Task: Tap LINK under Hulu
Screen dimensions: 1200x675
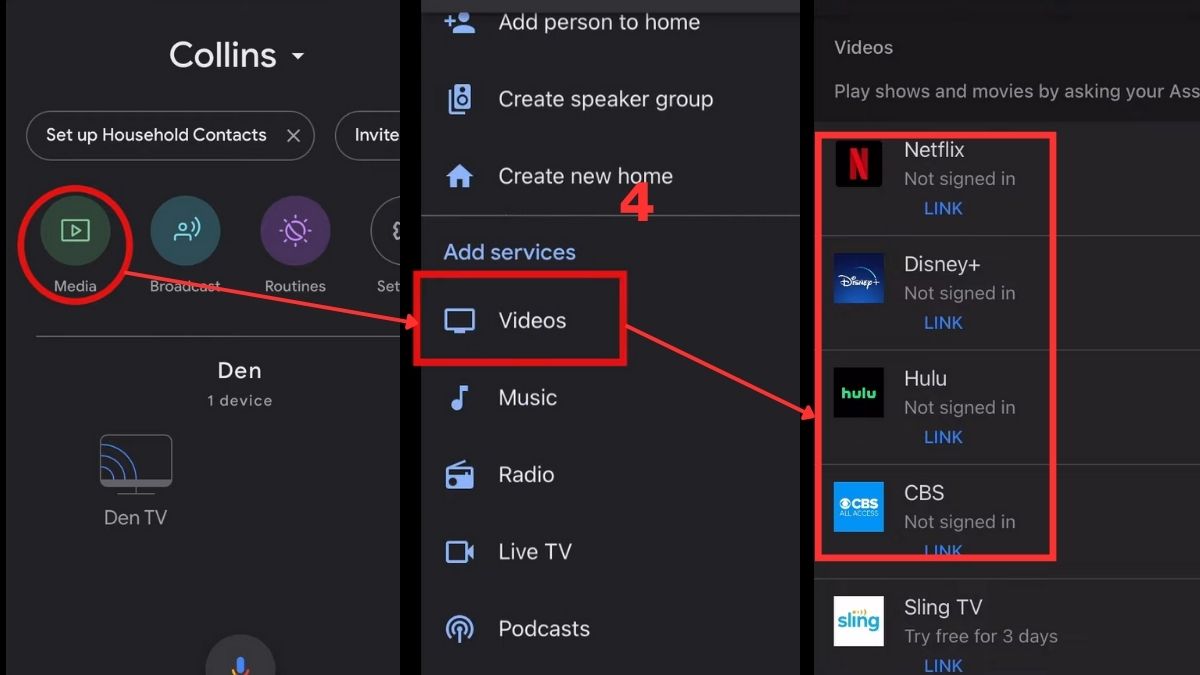Action: point(943,437)
